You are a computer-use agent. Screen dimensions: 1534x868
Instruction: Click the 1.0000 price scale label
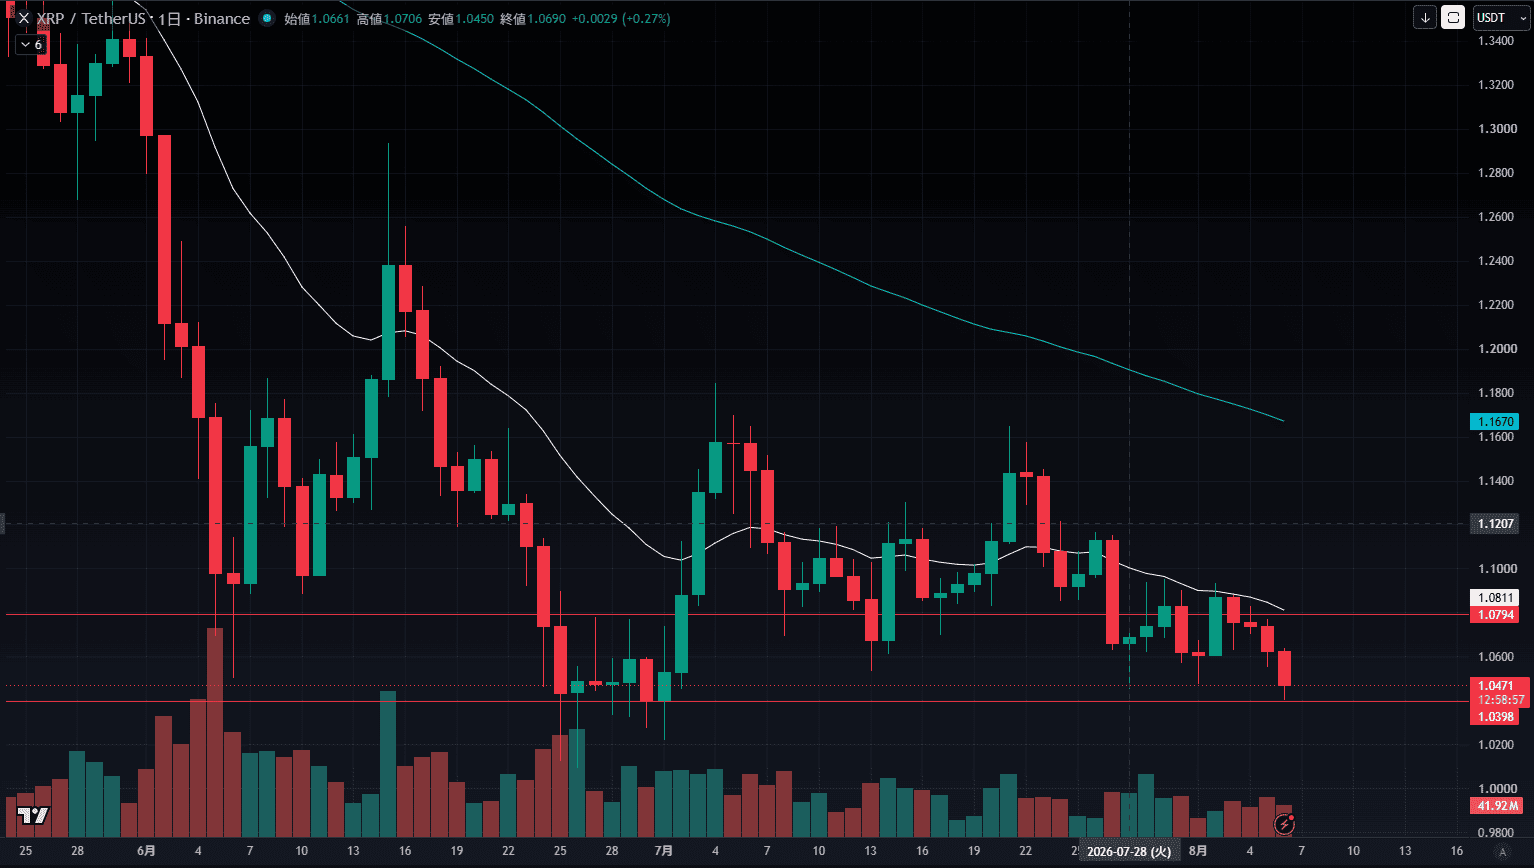click(1496, 789)
